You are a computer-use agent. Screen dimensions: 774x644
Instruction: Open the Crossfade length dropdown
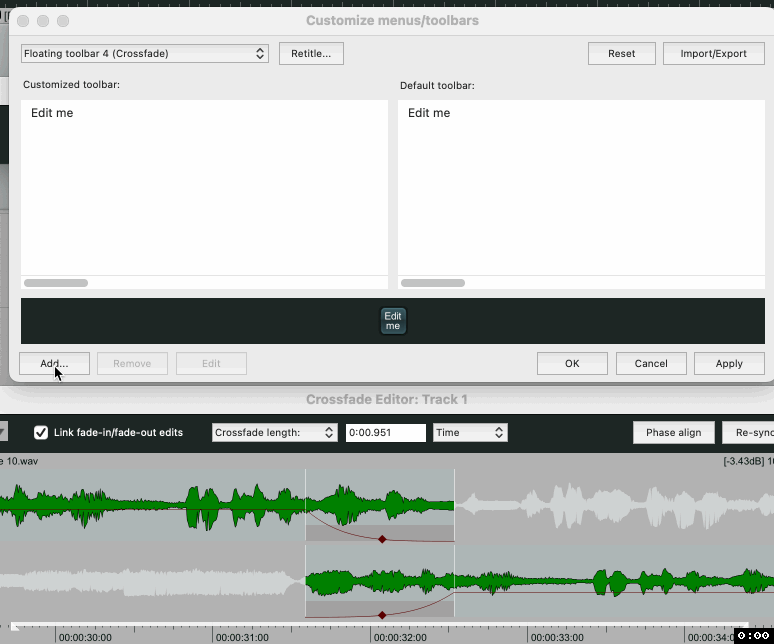(x=274, y=432)
